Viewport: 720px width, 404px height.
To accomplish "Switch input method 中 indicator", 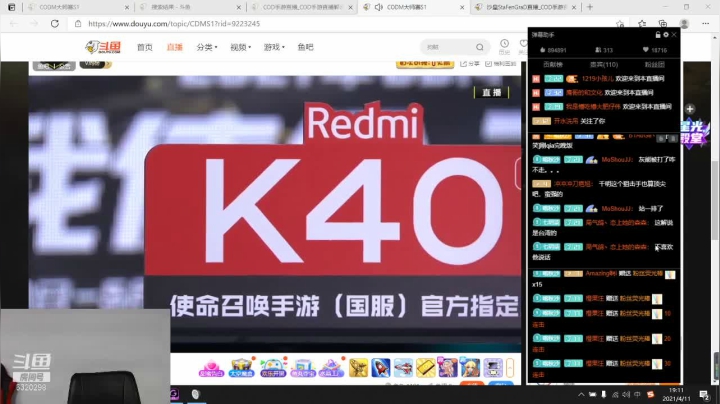I will (637, 394).
